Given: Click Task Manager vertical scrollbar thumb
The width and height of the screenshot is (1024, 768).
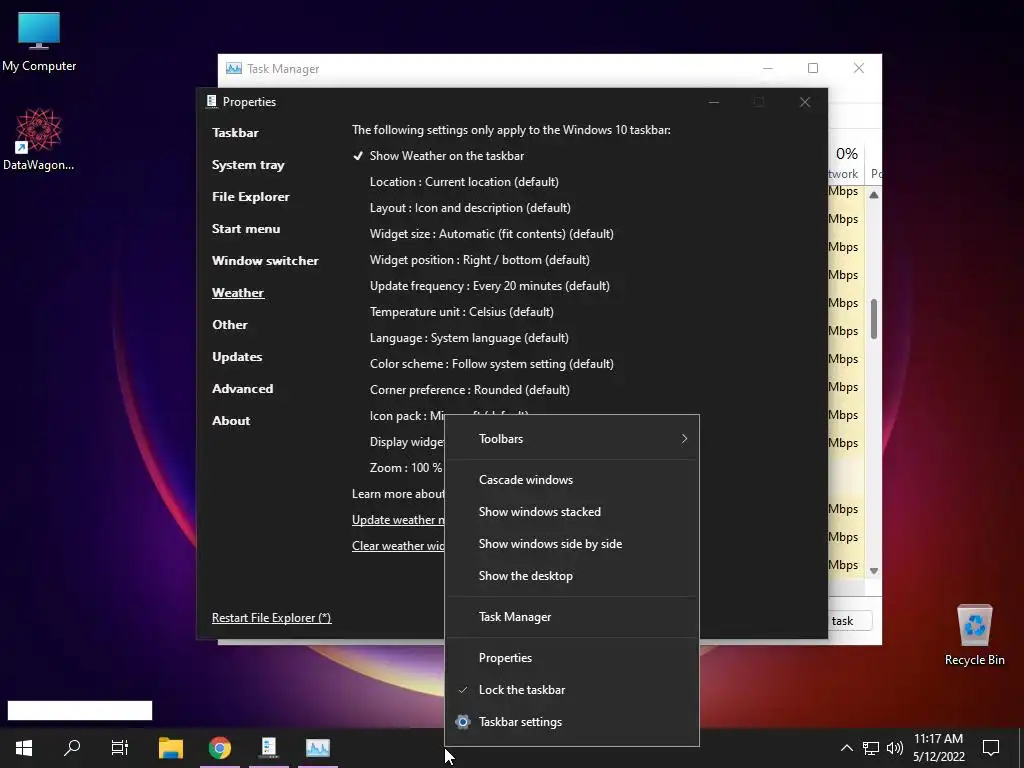Looking at the screenshot, I should (x=874, y=319).
